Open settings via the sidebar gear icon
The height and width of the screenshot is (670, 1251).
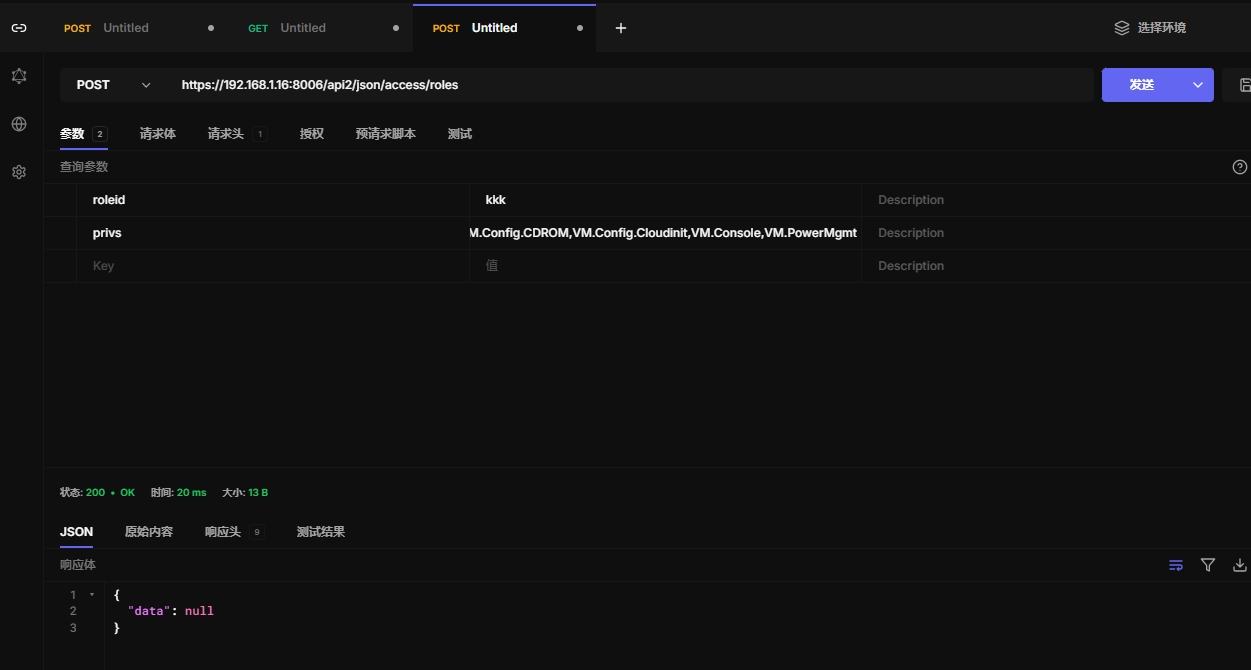19,172
